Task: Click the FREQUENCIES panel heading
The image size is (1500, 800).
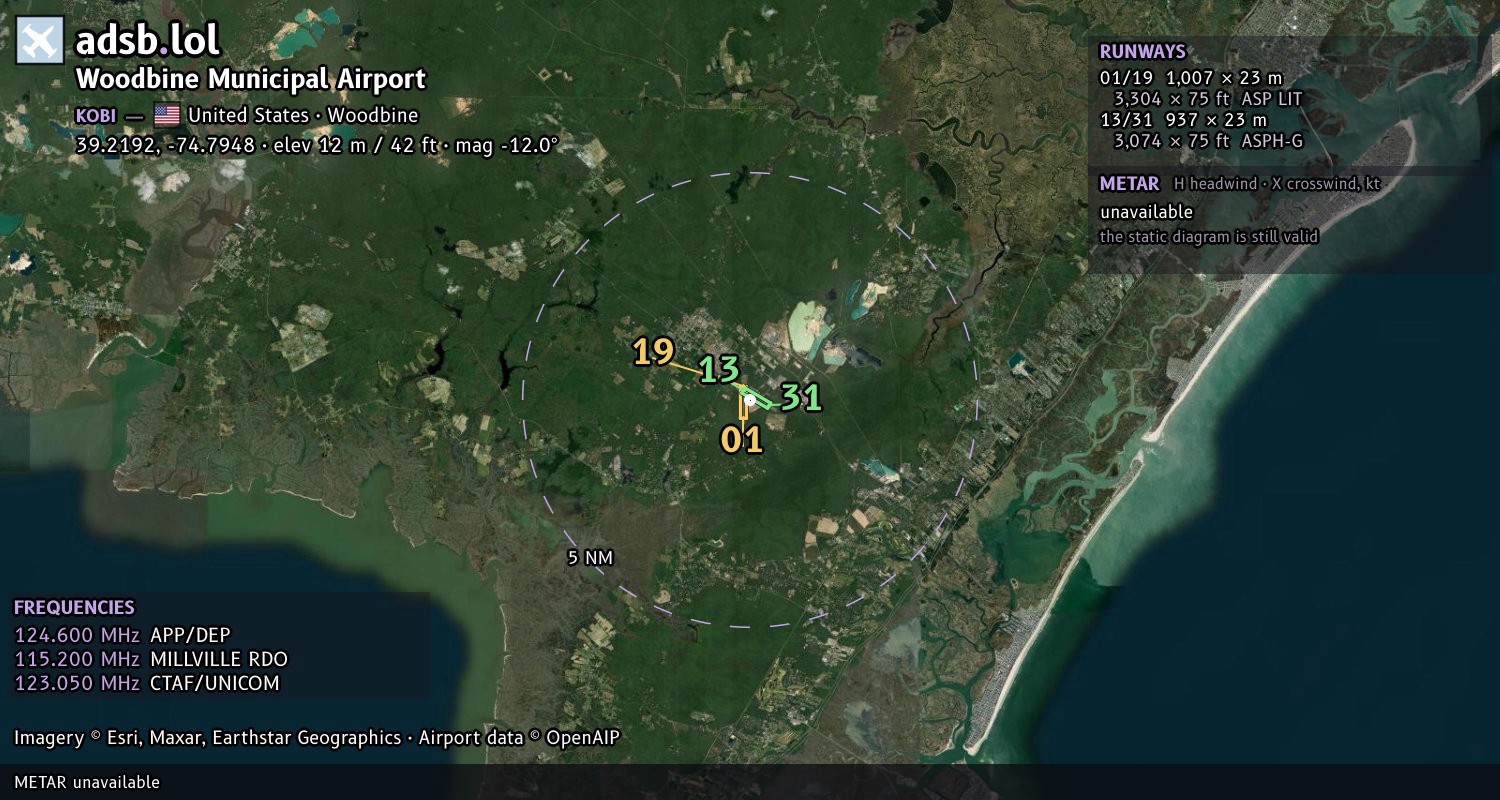Action: click(74, 607)
